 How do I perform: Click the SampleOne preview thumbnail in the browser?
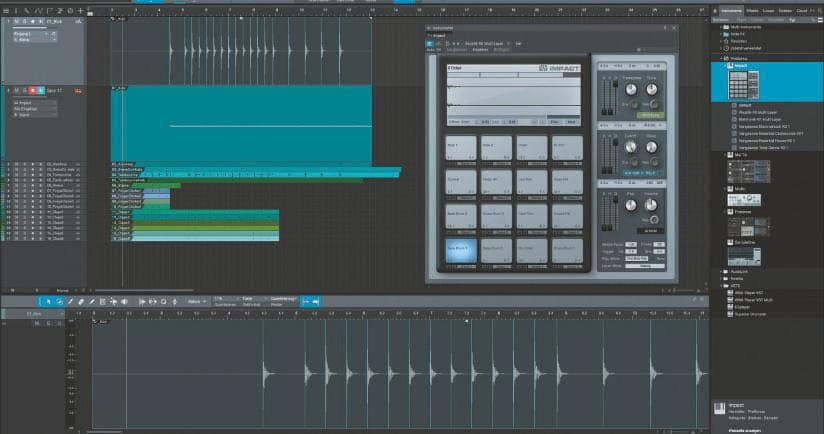[744, 257]
